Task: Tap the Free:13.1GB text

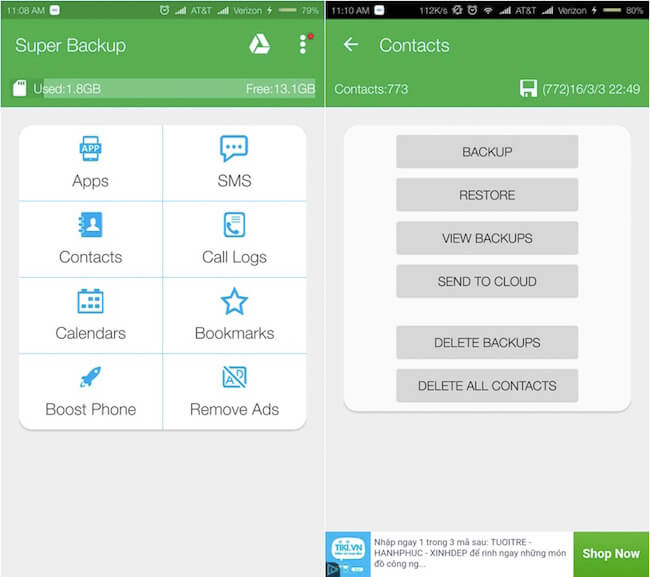Action: pyautogui.click(x=281, y=89)
